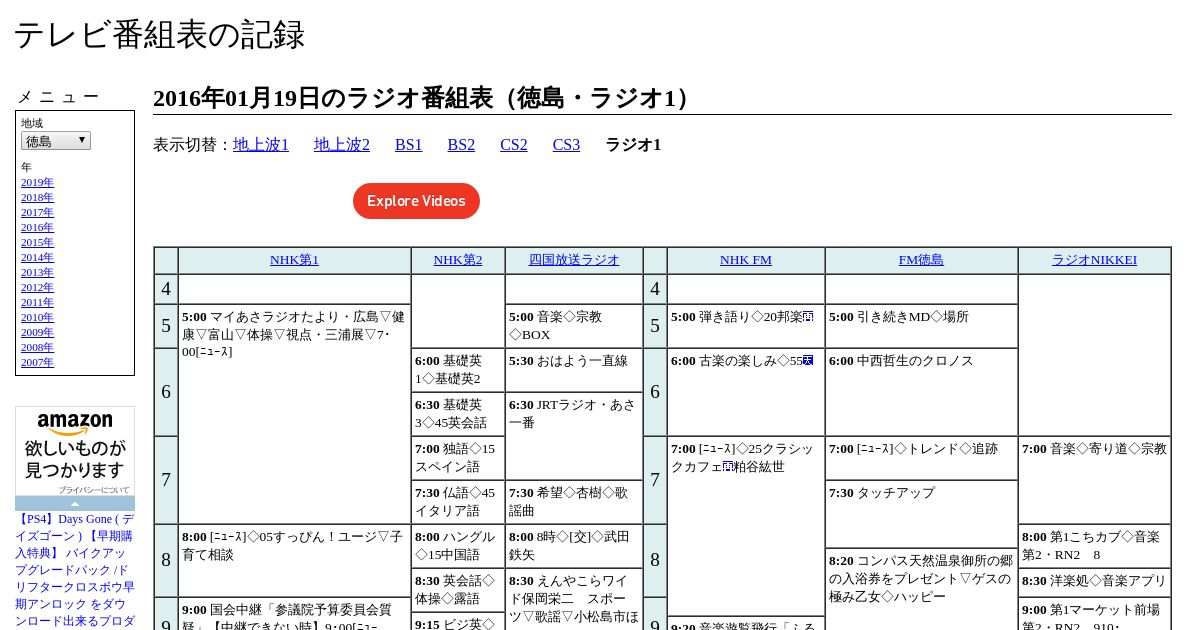This screenshot has height=630, width=1200.
Task: Click the ad privacy notice プライバシーについて
Action: click(94, 490)
